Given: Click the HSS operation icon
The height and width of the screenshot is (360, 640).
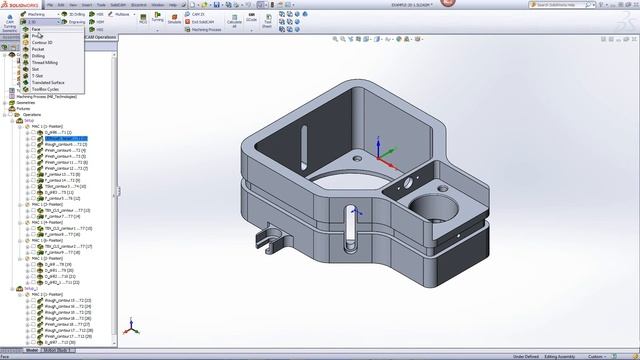Looking at the screenshot, I should [92, 29].
